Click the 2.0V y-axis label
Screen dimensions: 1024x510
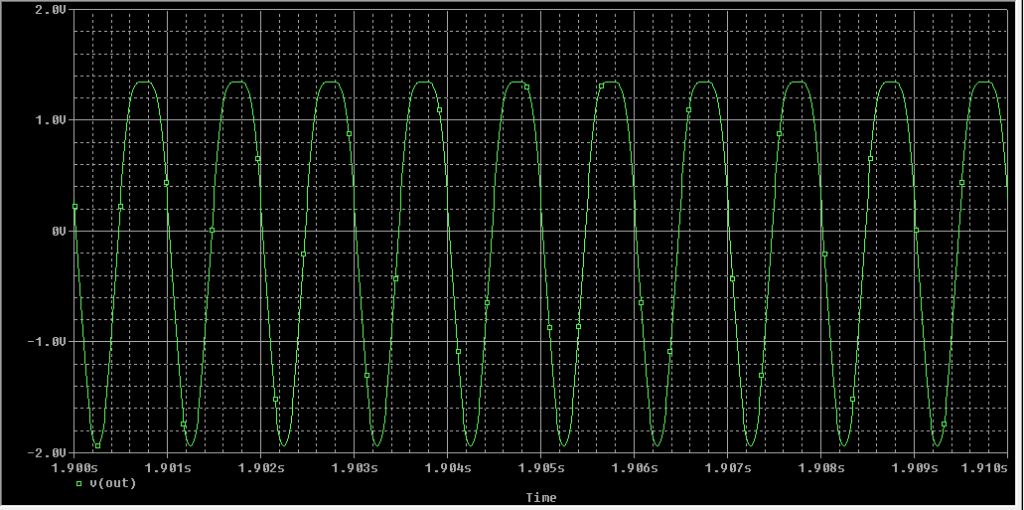click(x=50, y=9)
